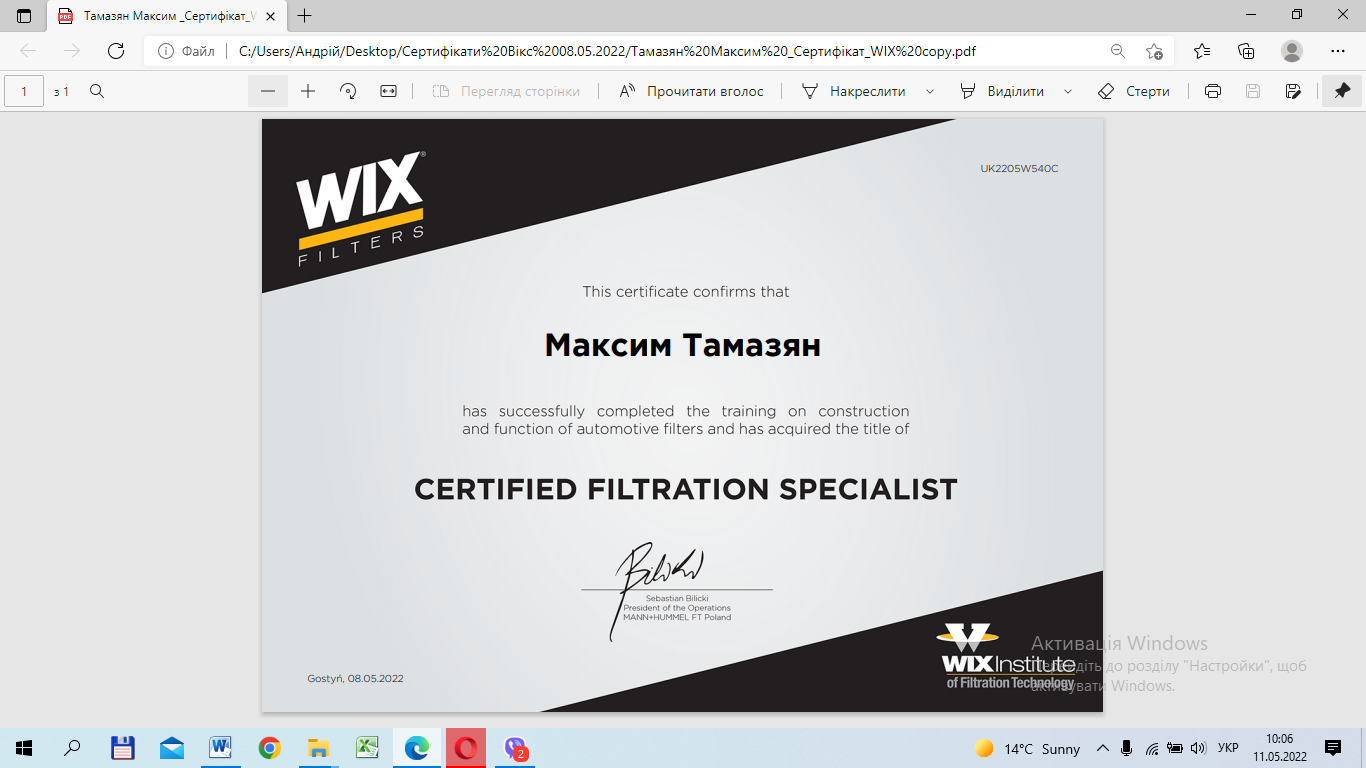This screenshot has width=1366, height=768.
Task: Open File Explorer from taskbar
Action: 318,748
